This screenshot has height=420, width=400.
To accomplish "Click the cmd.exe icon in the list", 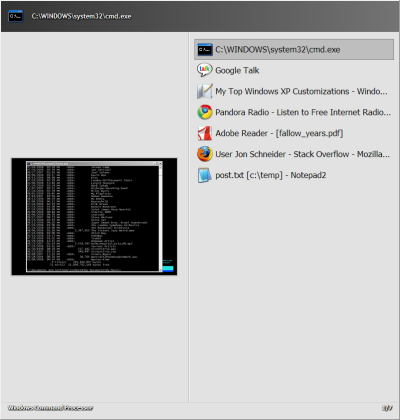I will (x=204, y=50).
